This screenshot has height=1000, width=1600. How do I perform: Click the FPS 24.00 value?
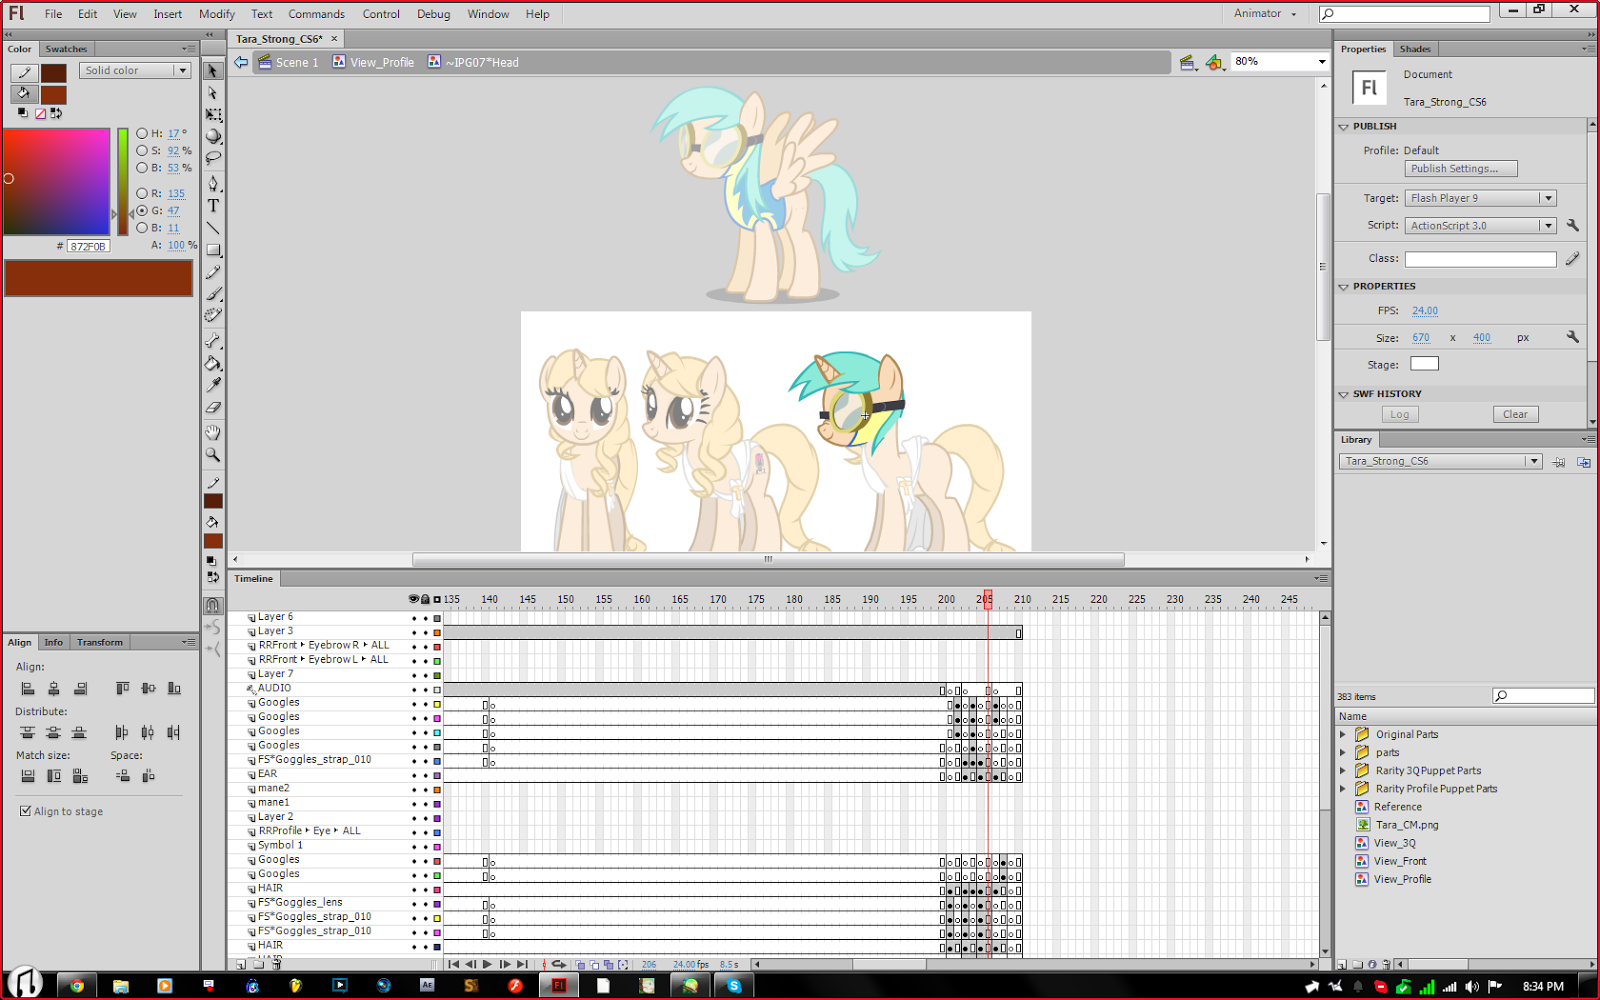(x=1425, y=311)
